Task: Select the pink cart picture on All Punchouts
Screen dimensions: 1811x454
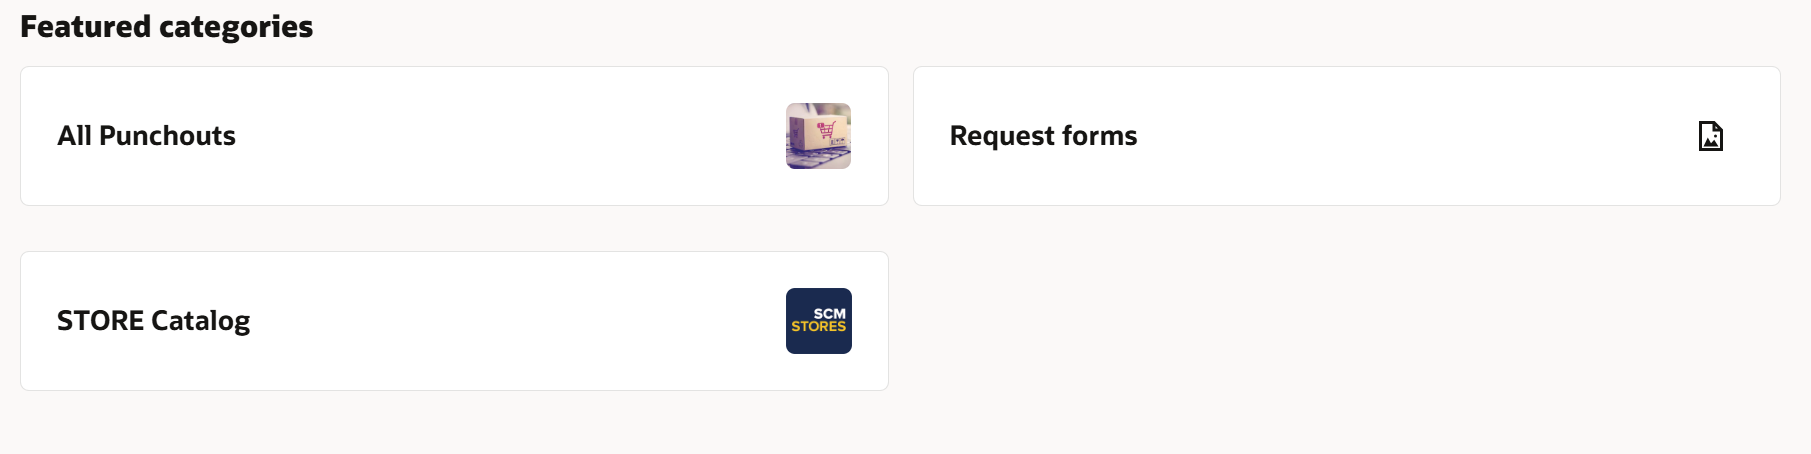Action: (818, 136)
